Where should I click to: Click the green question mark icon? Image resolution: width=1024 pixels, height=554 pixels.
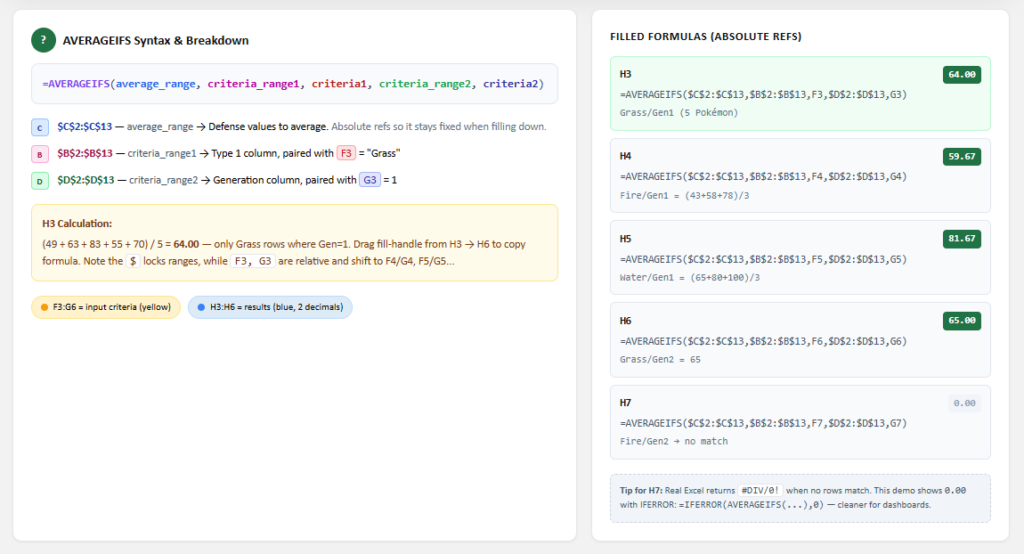[x=43, y=40]
